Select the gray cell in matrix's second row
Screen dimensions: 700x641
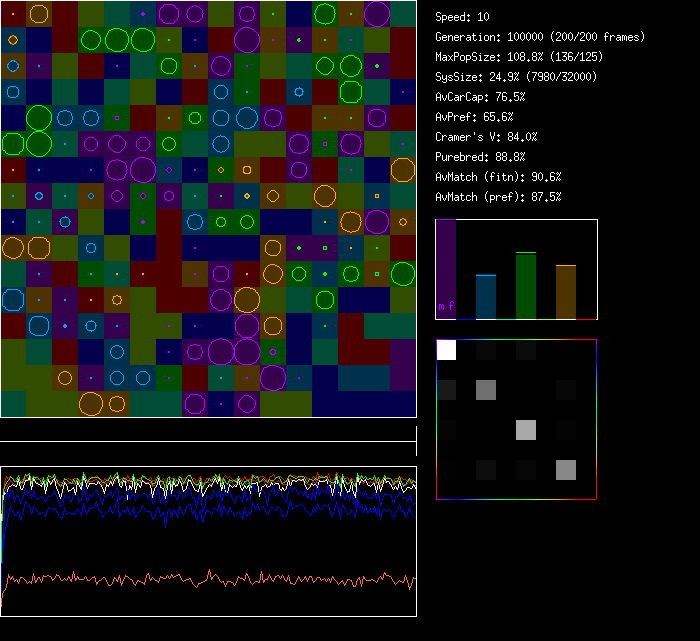486,390
